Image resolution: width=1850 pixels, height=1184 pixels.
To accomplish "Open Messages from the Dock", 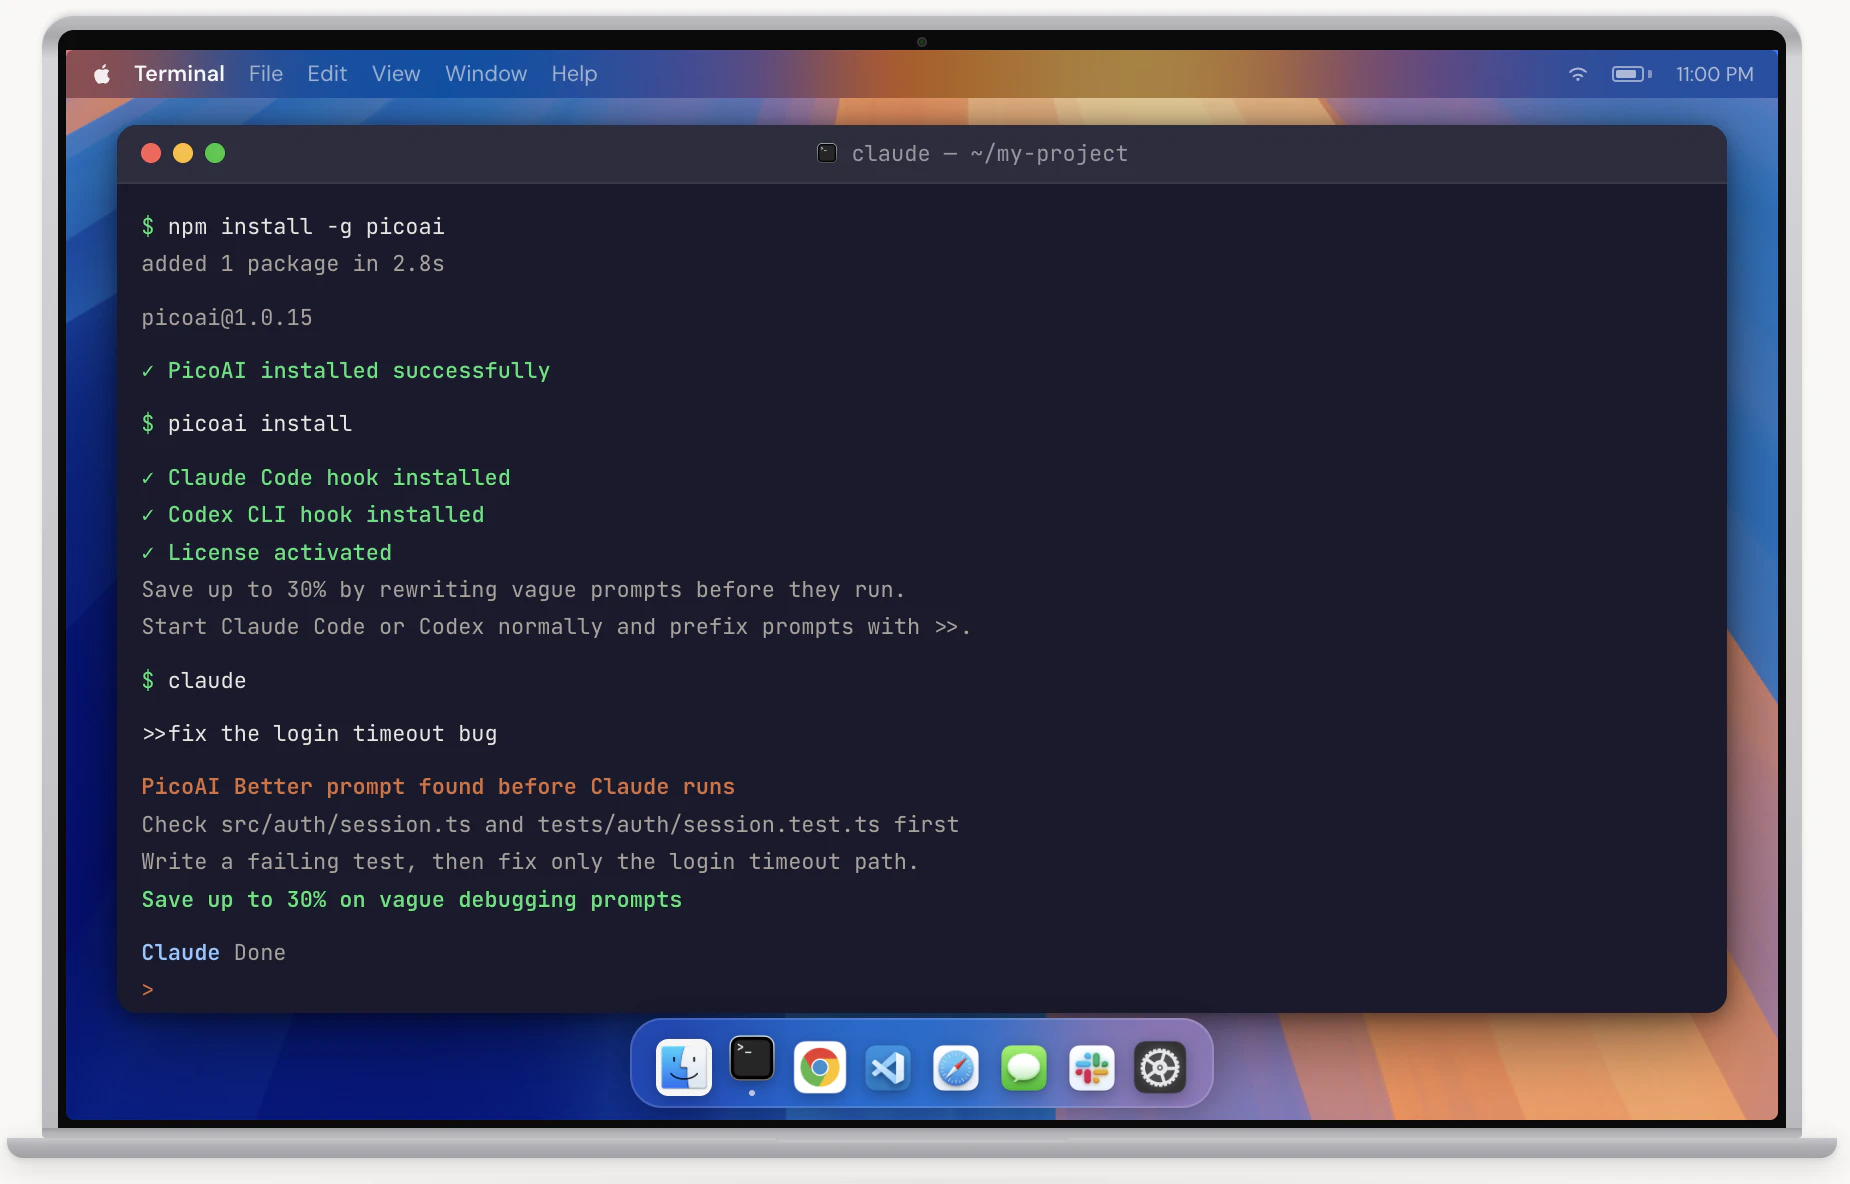I will click(x=1023, y=1067).
